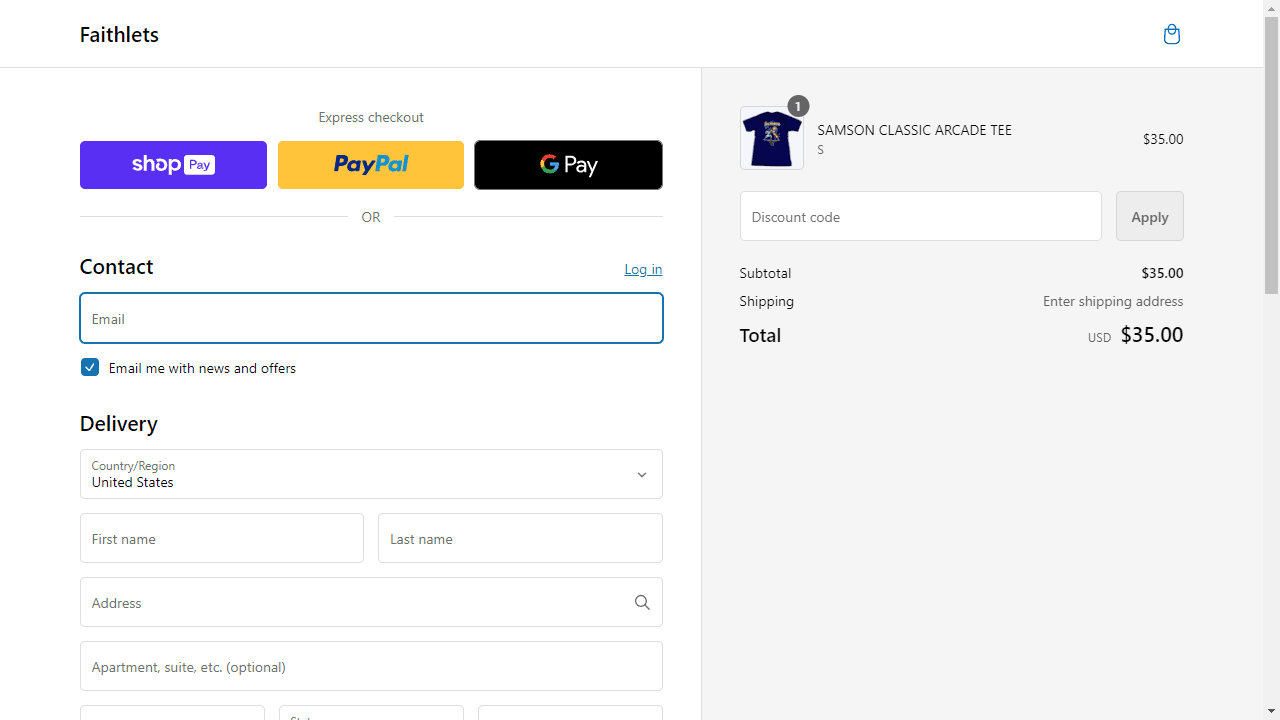Open the Country/Region dropdown

click(x=371, y=474)
